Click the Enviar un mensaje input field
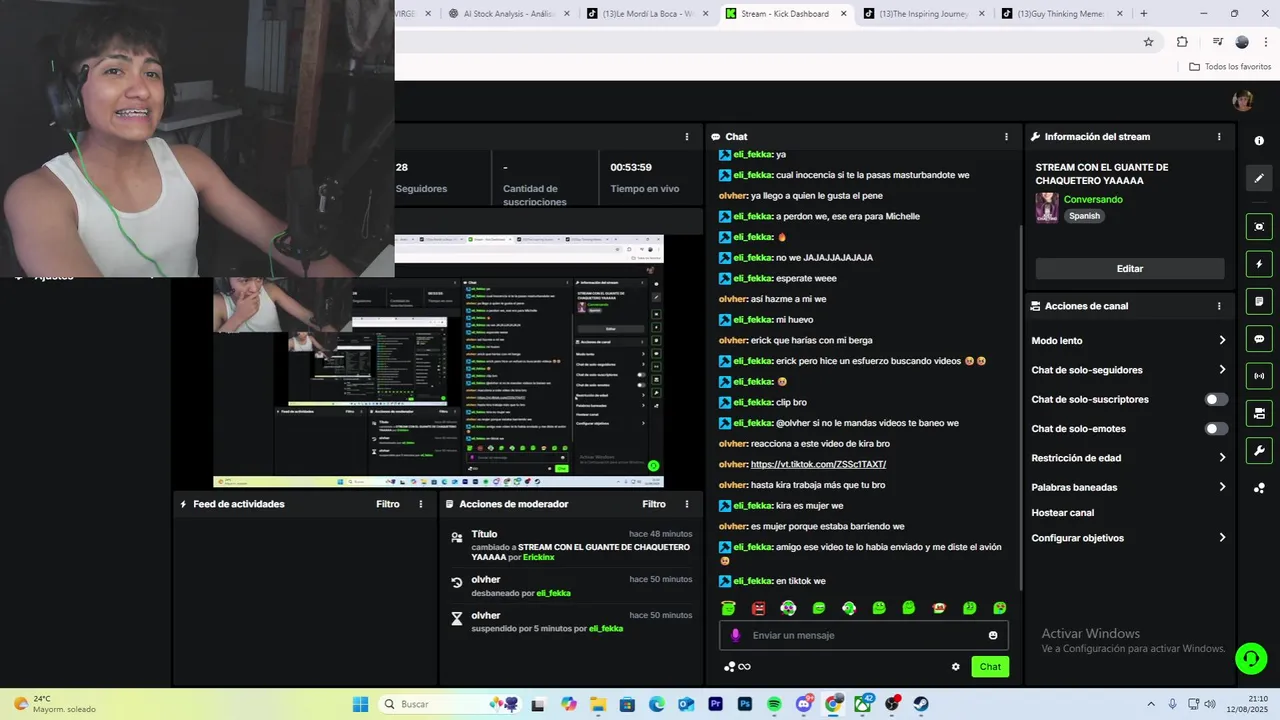 864,635
